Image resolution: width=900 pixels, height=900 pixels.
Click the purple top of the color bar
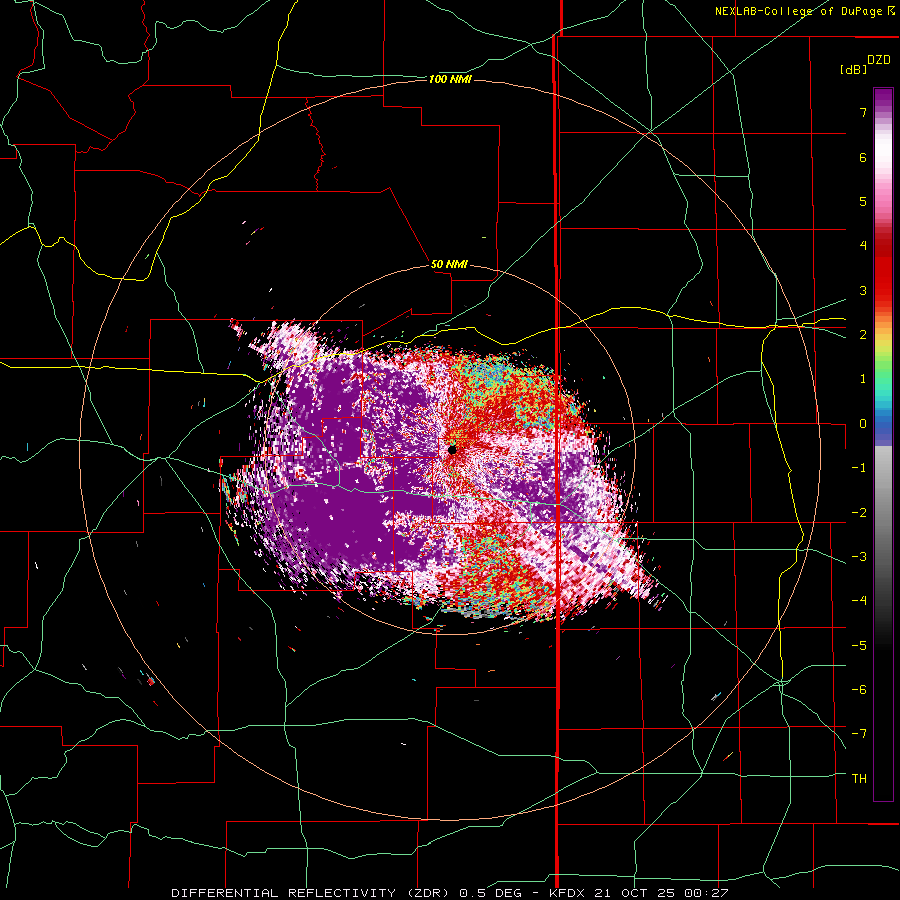(883, 99)
